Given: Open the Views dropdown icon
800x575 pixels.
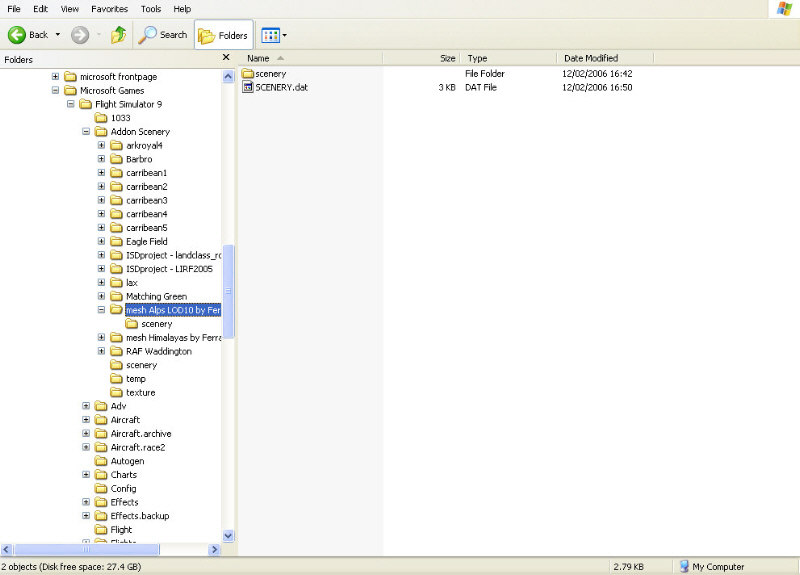Looking at the screenshot, I should (269, 35).
